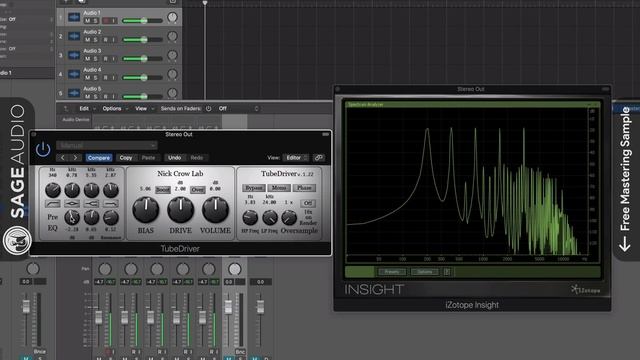Toggle the TubeDriver plugin power button
This screenshot has width=640, height=360.
(43, 149)
